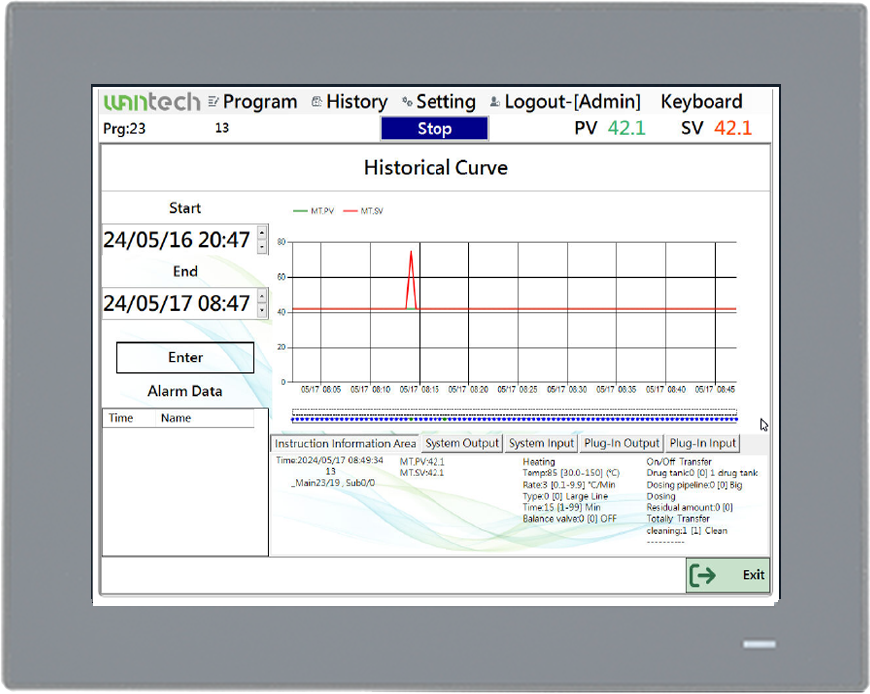Click the SV value 42.1

(x=733, y=128)
